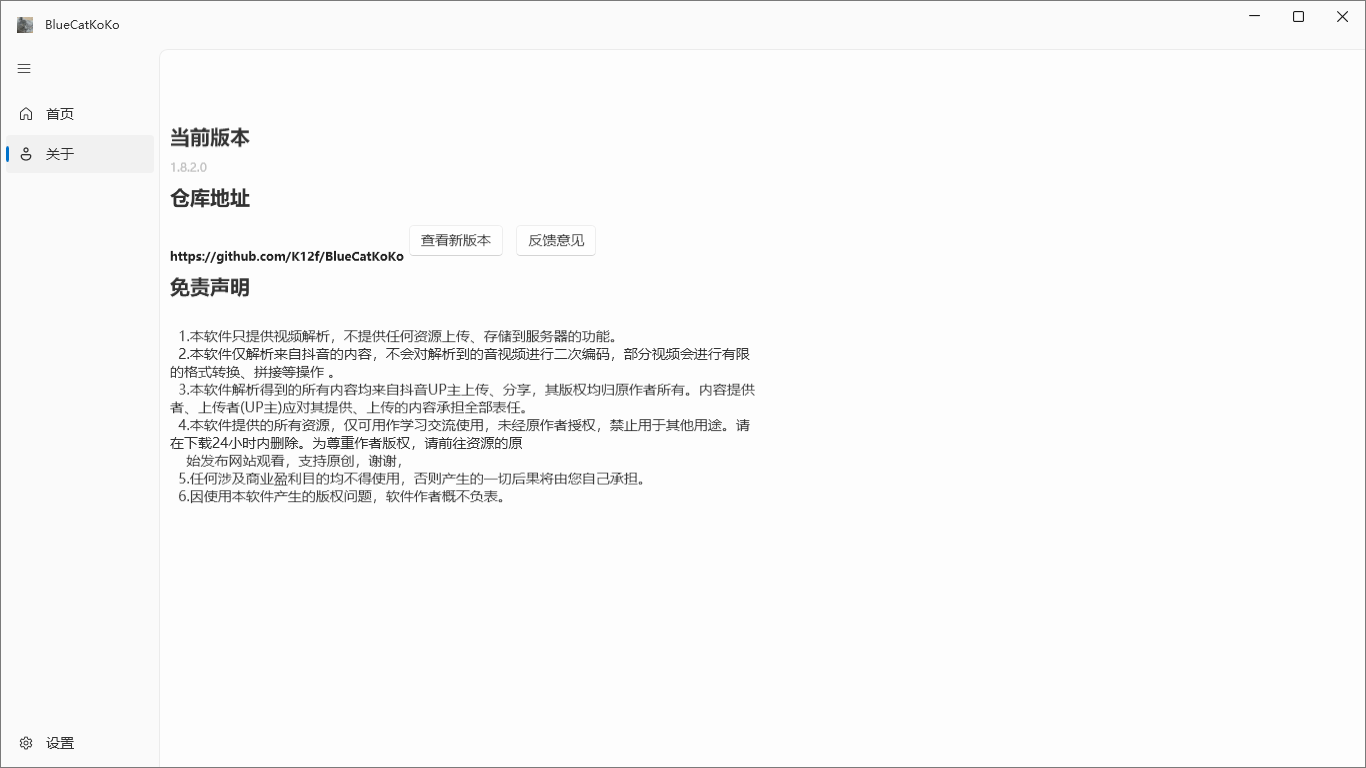Viewport: 1366px width, 768px height.
Task: Open the hamburger navigation menu
Action: pos(23,68)
